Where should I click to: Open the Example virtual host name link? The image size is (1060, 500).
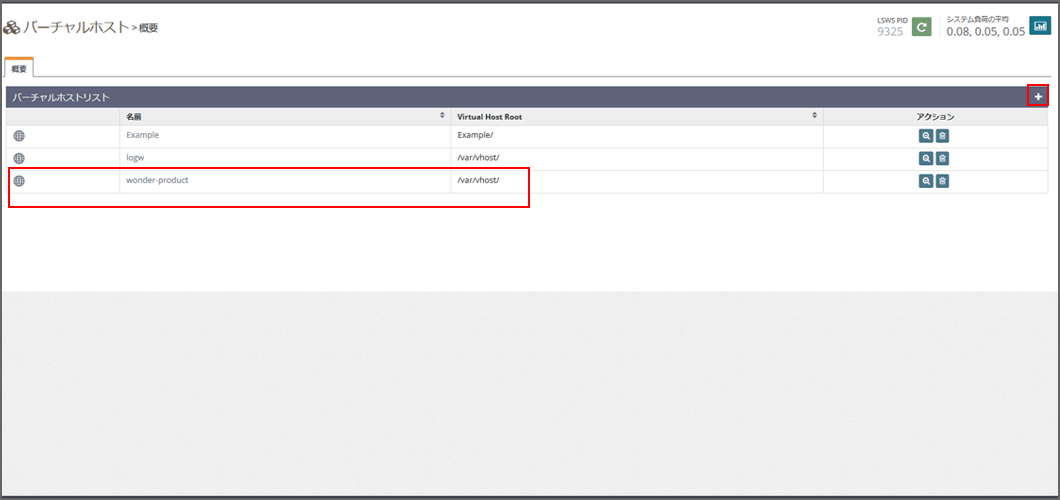coord(142,135)
